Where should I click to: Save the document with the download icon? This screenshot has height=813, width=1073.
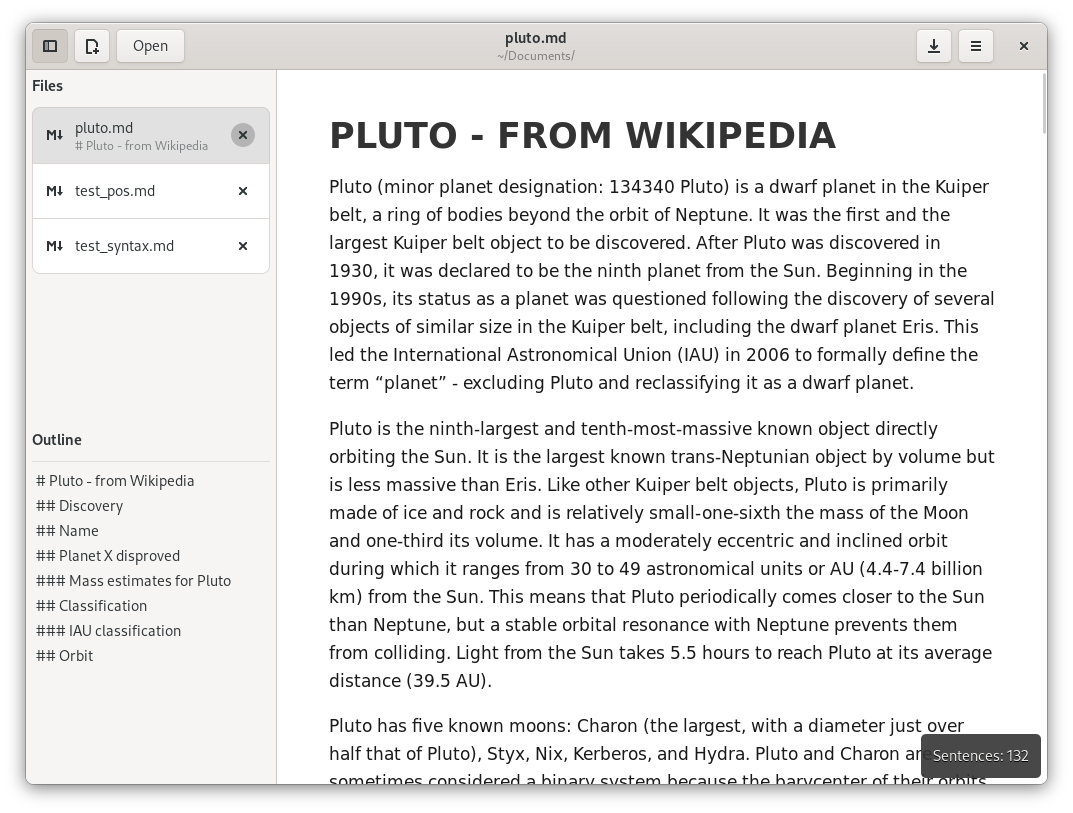(x=933, y=46)
